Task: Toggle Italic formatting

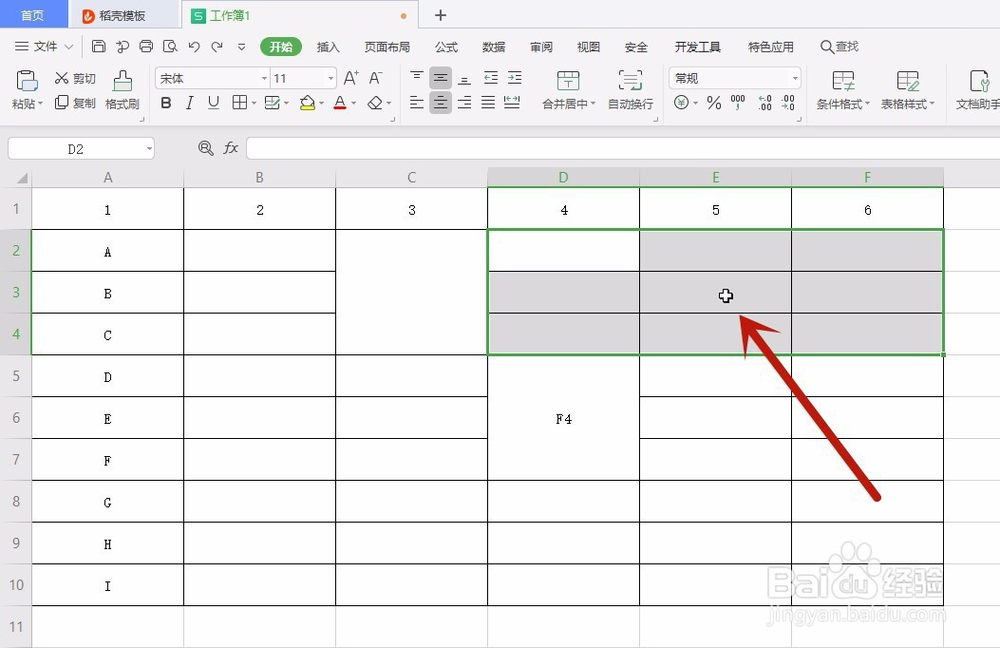Action: click(x=189, y=103)
